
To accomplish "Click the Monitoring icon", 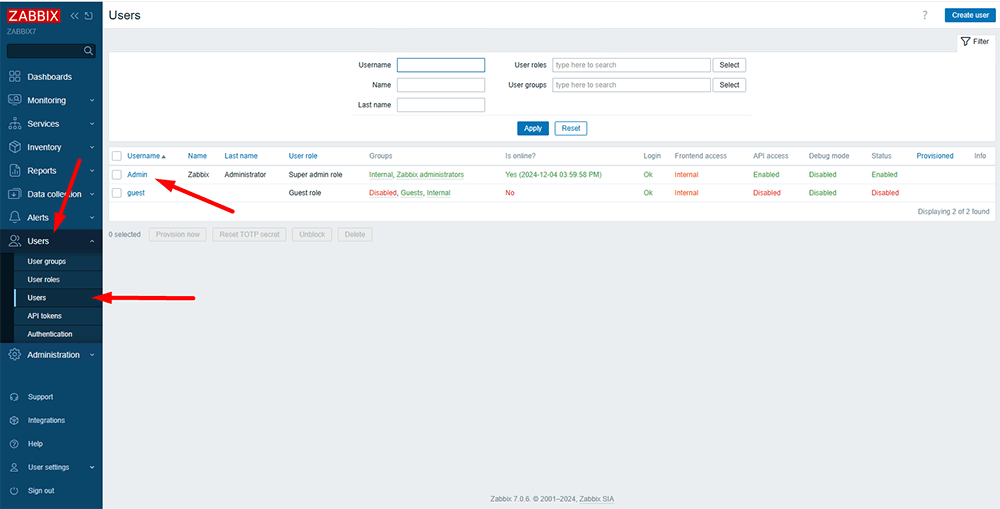I will tap(15, 100).
